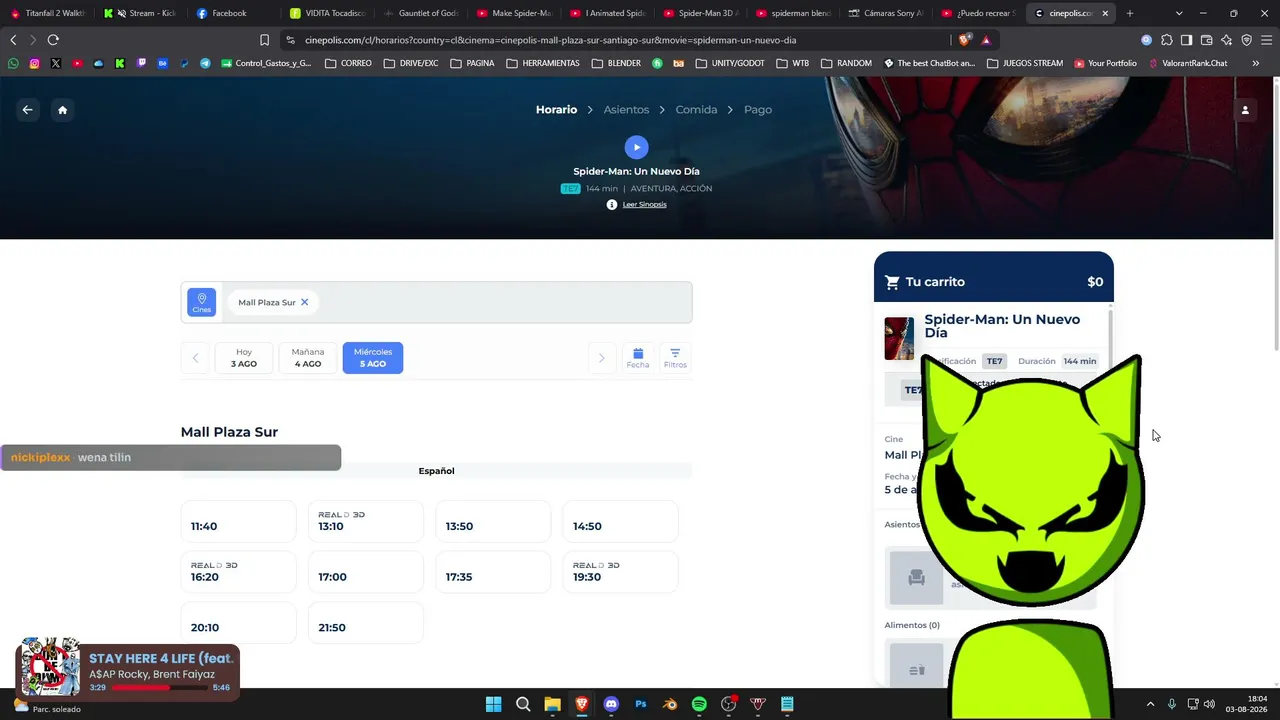Open the Leer Sinopsis link
The width and height of the screenshot is (1280, 720).
pyautogui.click(x=644, y=205)
